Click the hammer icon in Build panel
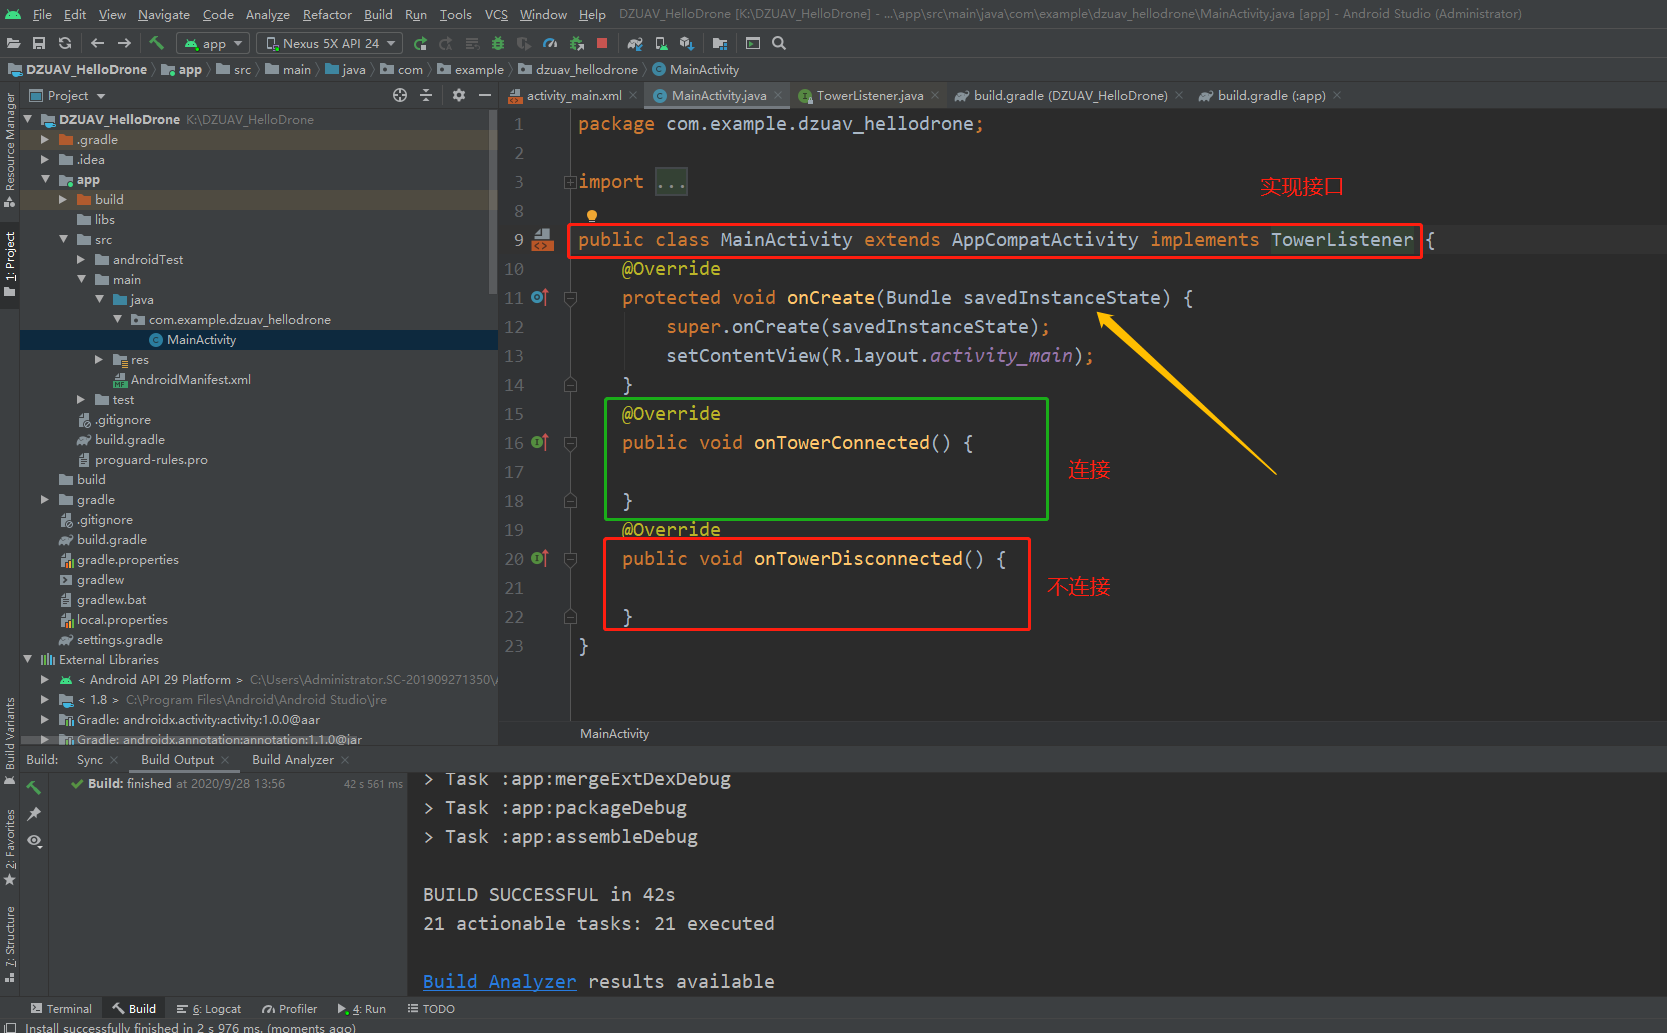 [x=34, y=787]
